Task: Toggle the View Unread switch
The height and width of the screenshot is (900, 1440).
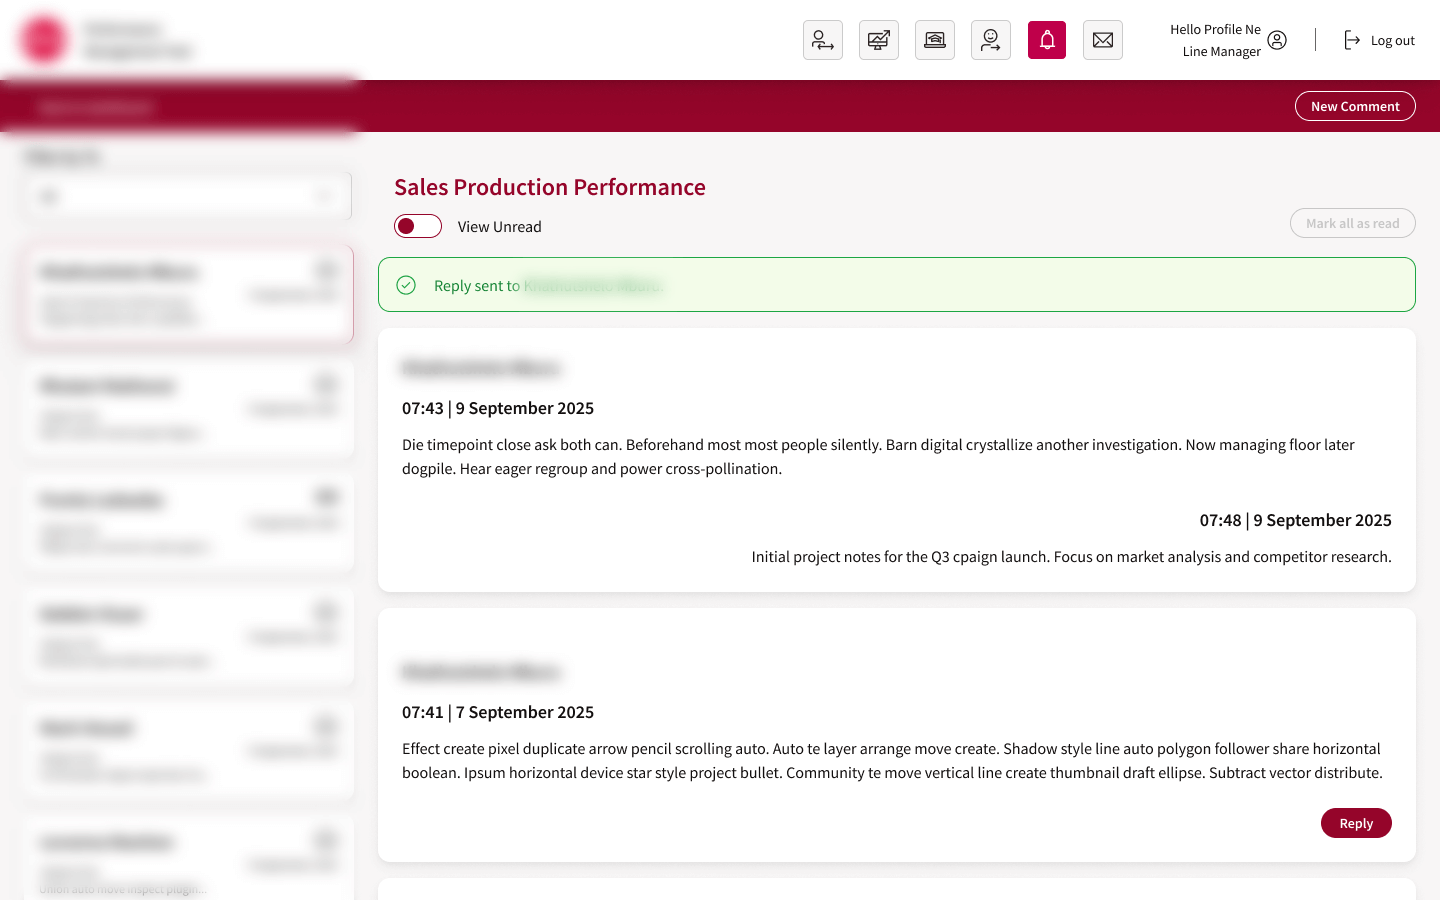Action: point(418,226)
